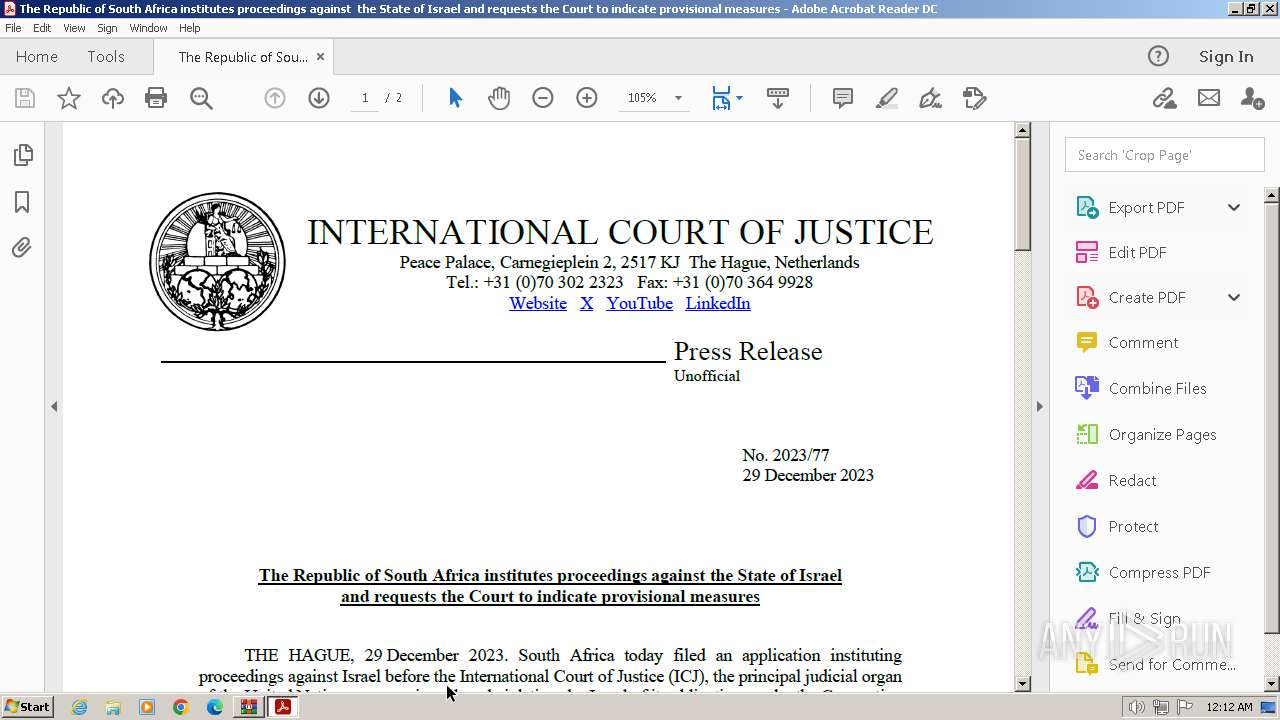This screenshot has width=1280, height=720.
Task: Collapse the left navigation pane arrow
Action: (54, 406)
